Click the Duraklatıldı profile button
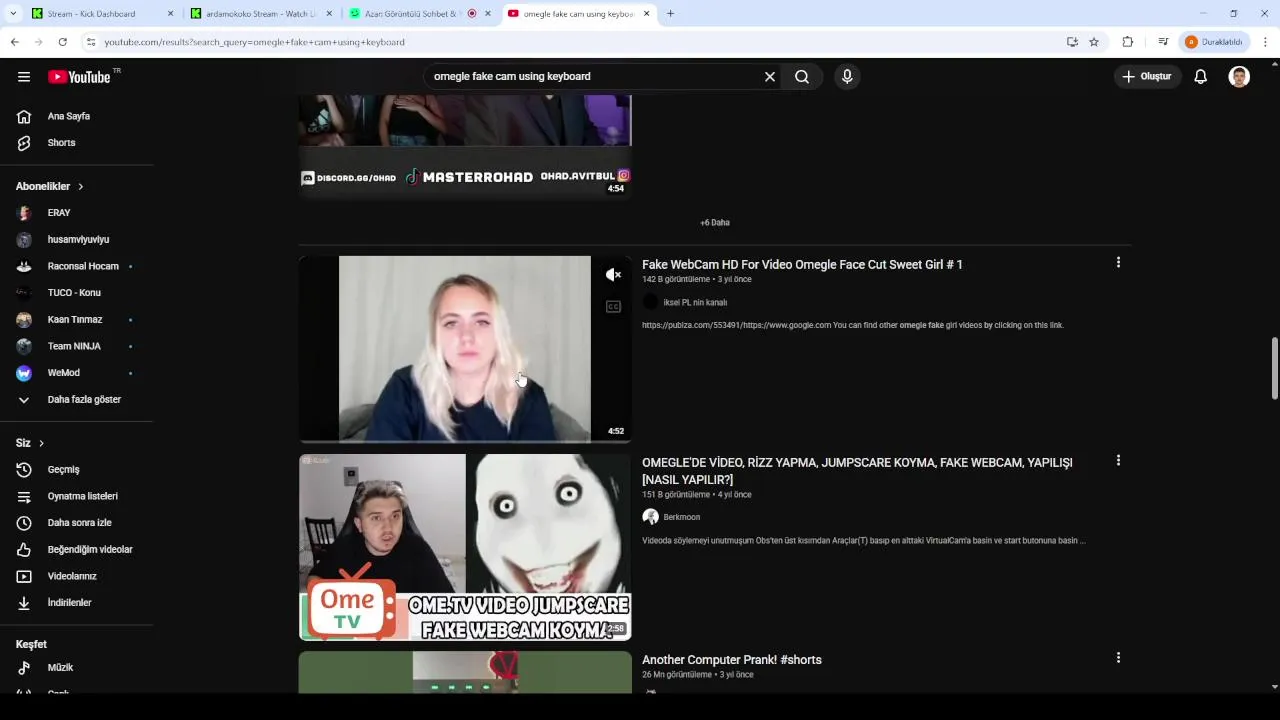Viewport: 1280px width, 720px height. tap(1213, 42)
